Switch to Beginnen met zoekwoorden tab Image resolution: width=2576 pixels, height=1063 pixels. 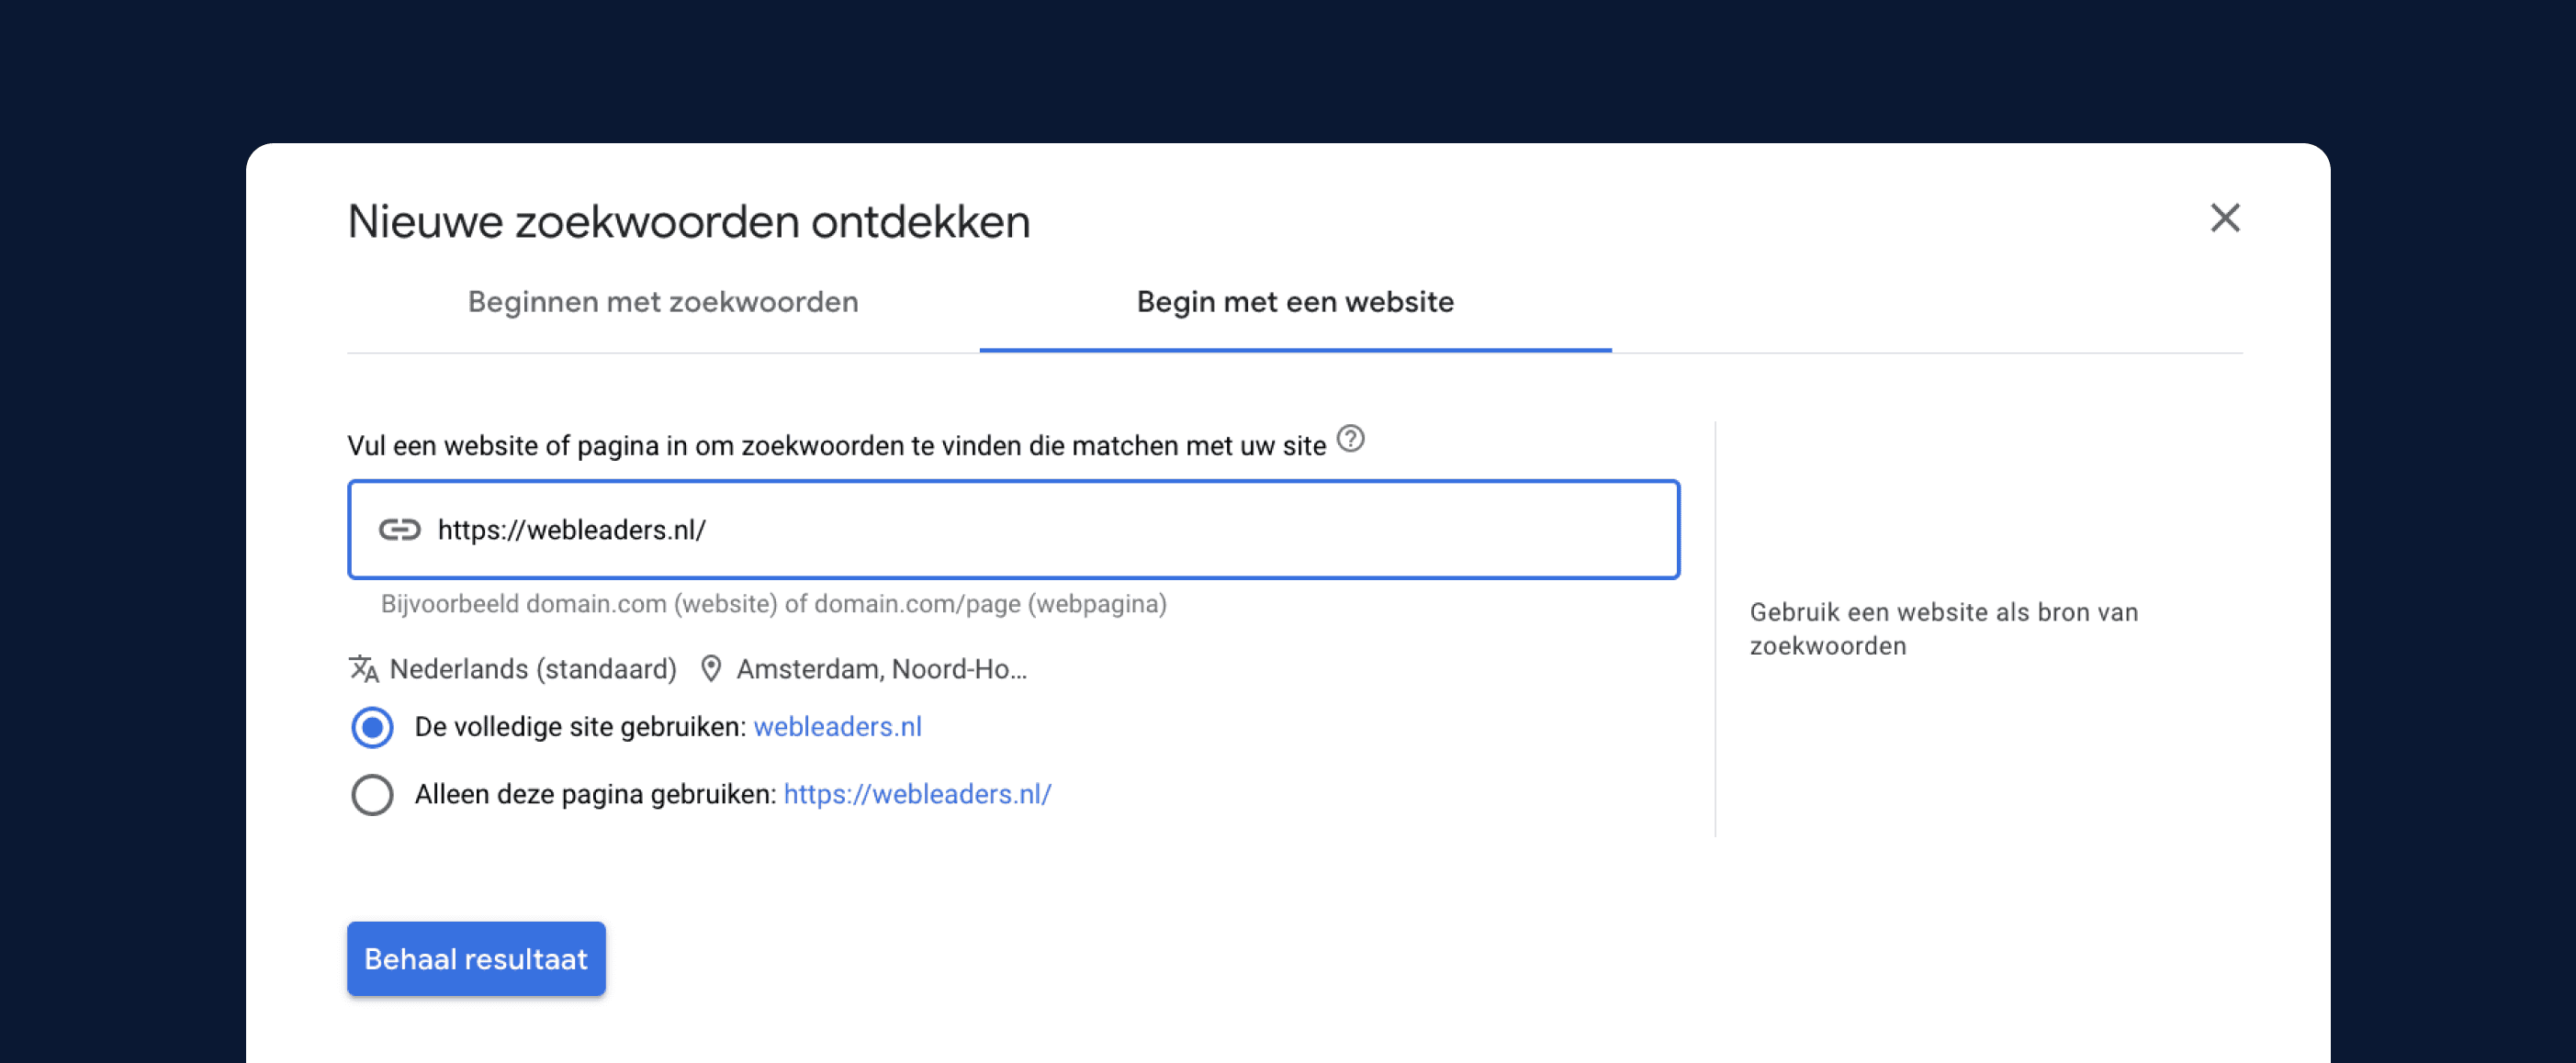pyautogui.click(x=663, y=302)
